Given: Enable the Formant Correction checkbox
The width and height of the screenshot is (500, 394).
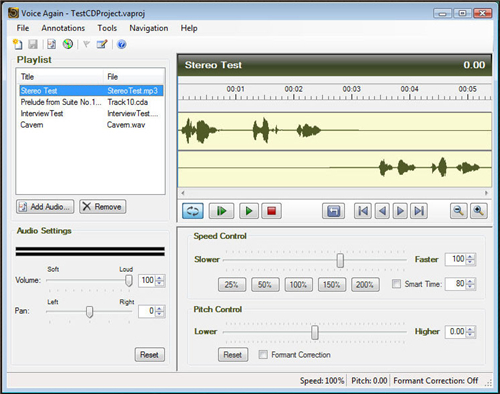Looking at the screenshot, I should (263, 354).
